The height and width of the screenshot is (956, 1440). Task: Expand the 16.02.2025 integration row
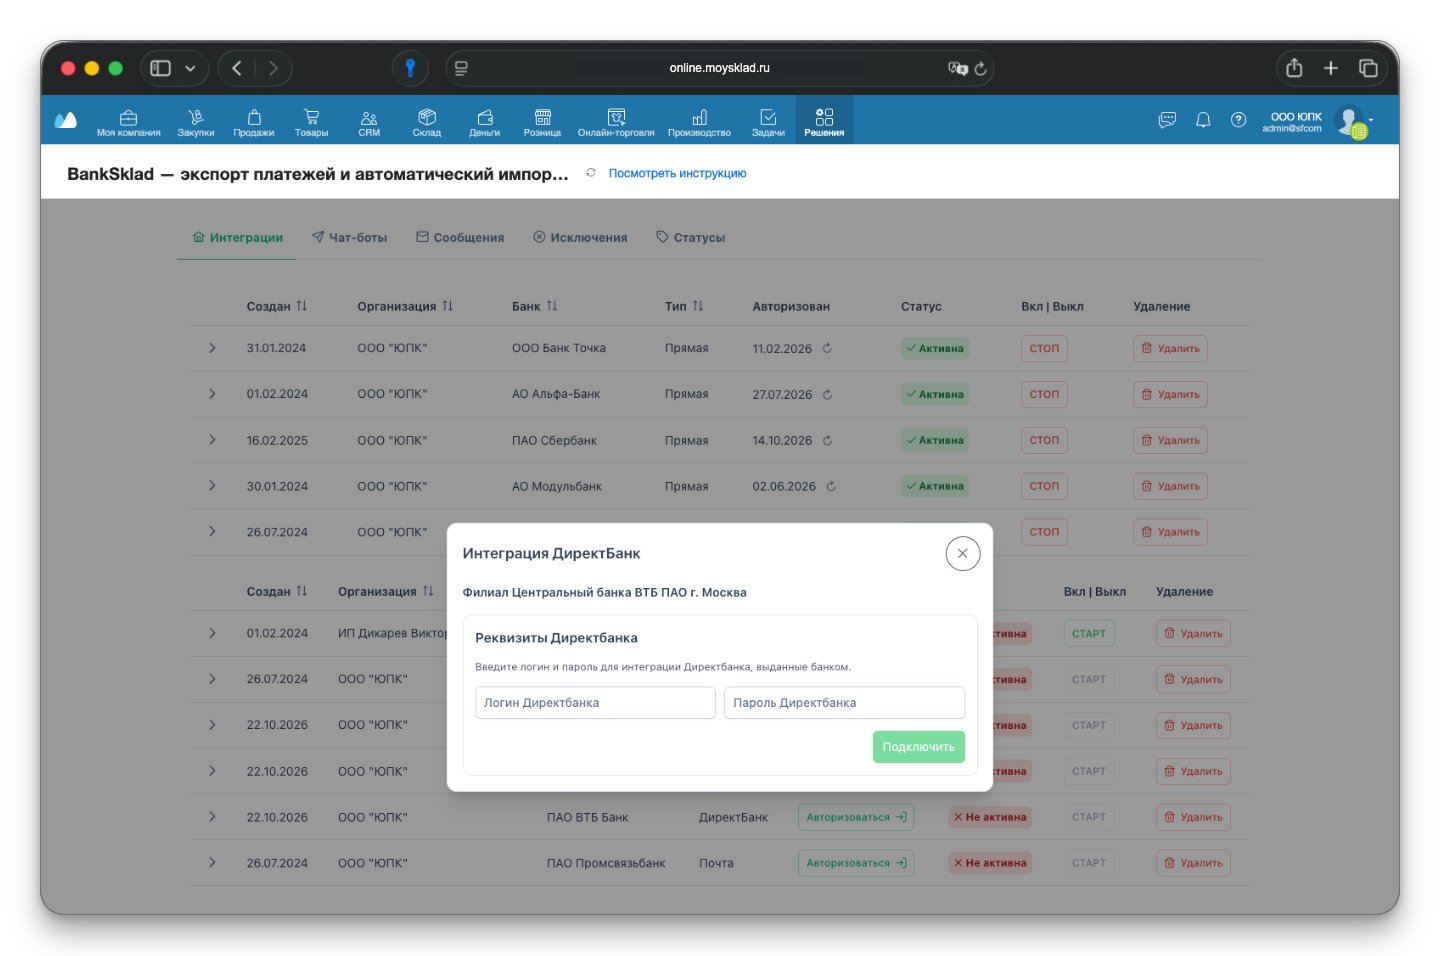point(212,440)
